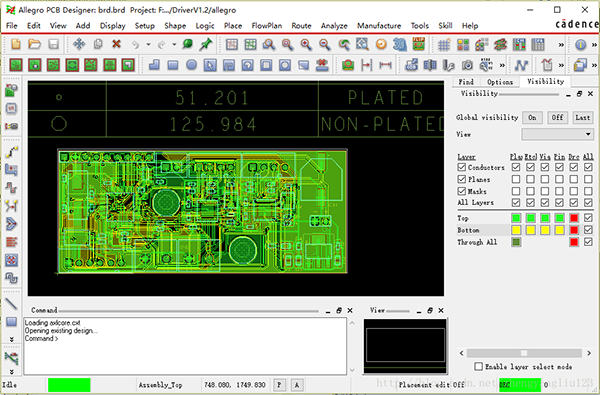Click the blue zigzag route icon

[521, 65]
